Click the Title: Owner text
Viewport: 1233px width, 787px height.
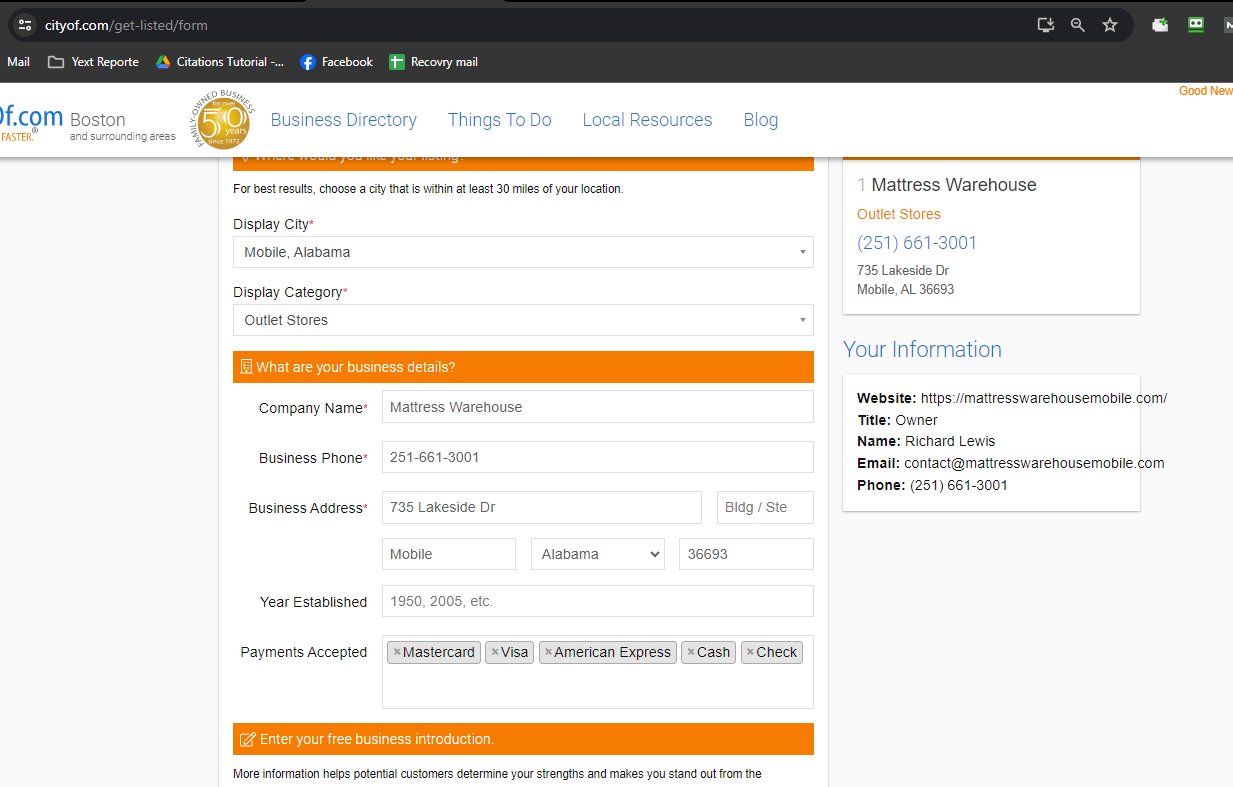coord(897,420)
